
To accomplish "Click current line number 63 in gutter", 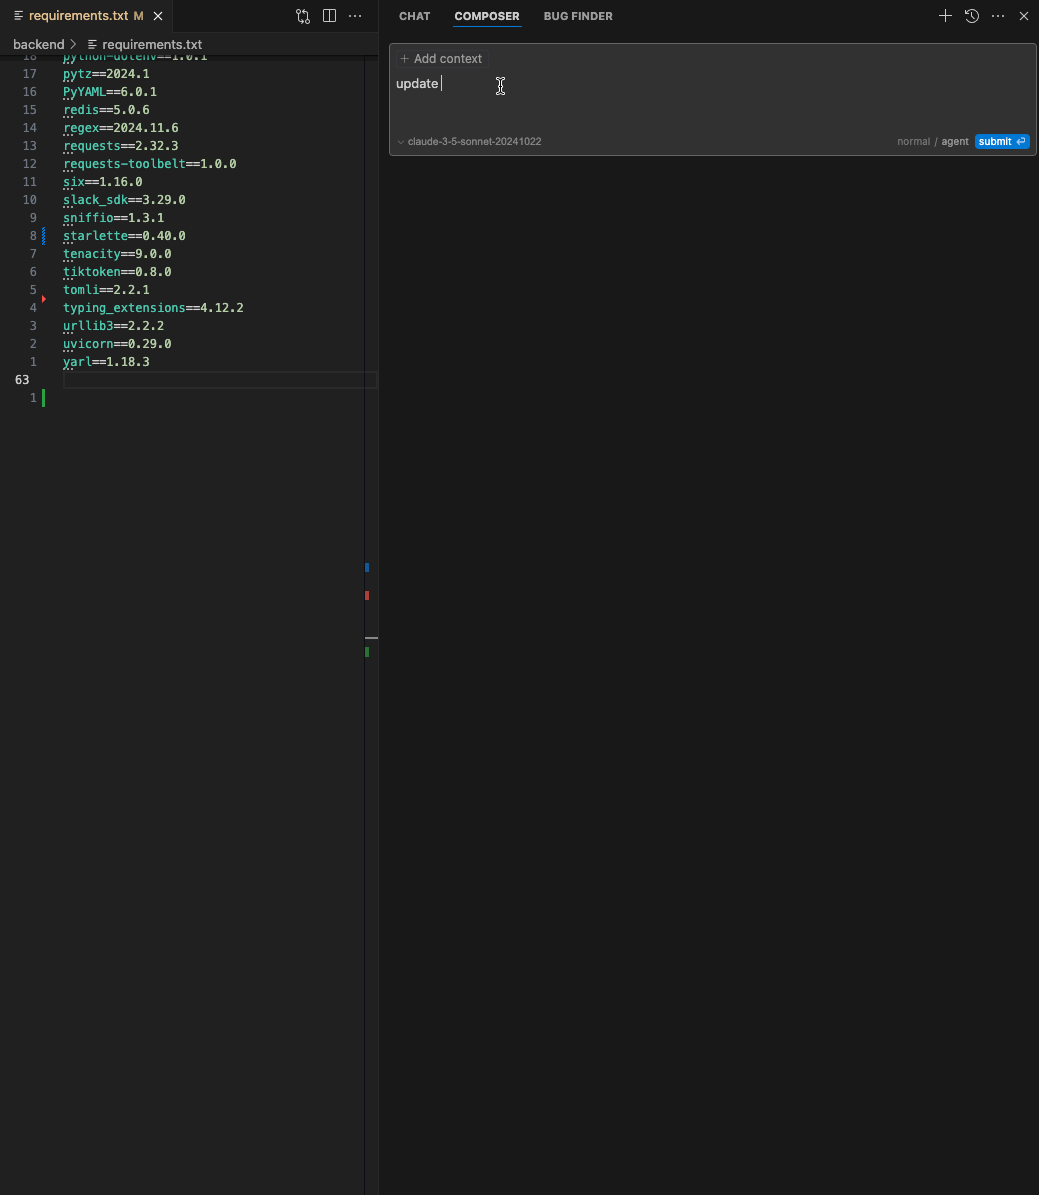I will pos(22,380).
